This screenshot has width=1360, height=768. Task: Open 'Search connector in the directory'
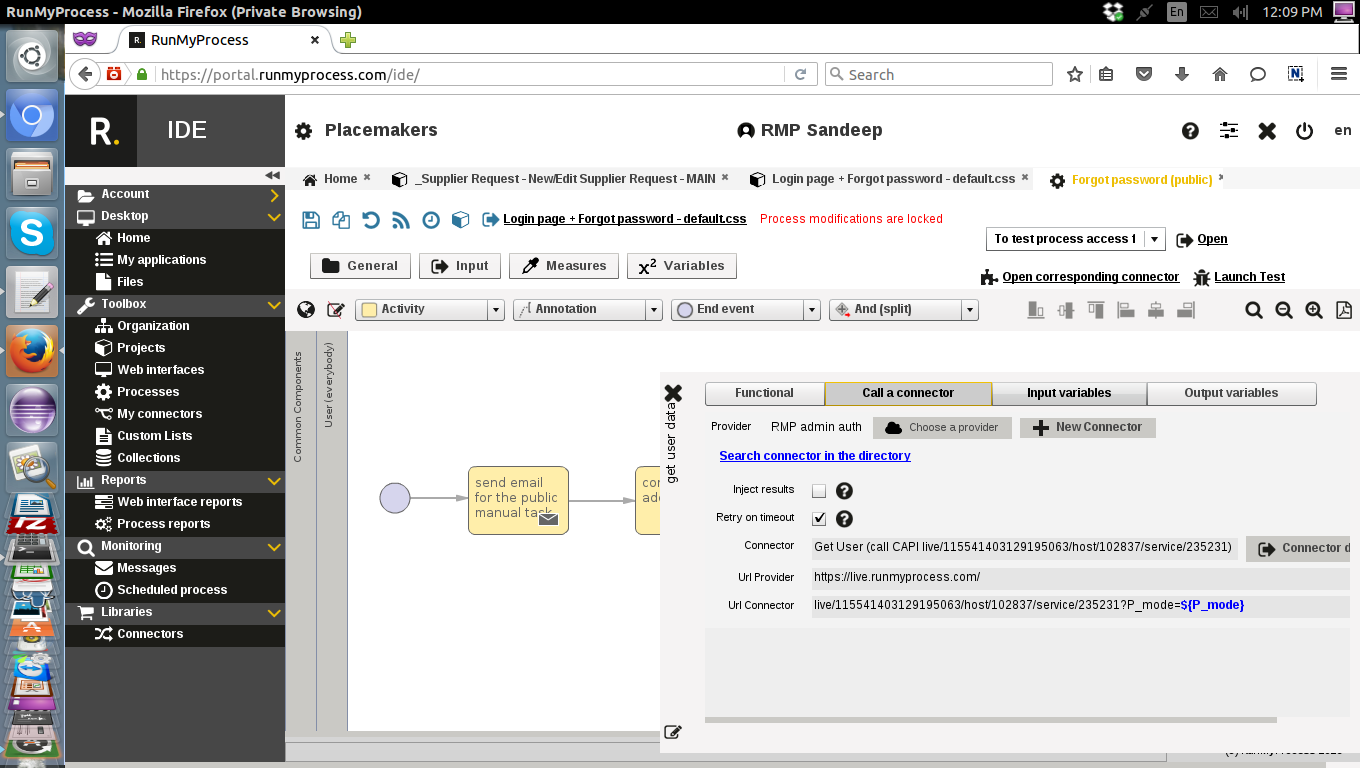click(x=815, y=456)
